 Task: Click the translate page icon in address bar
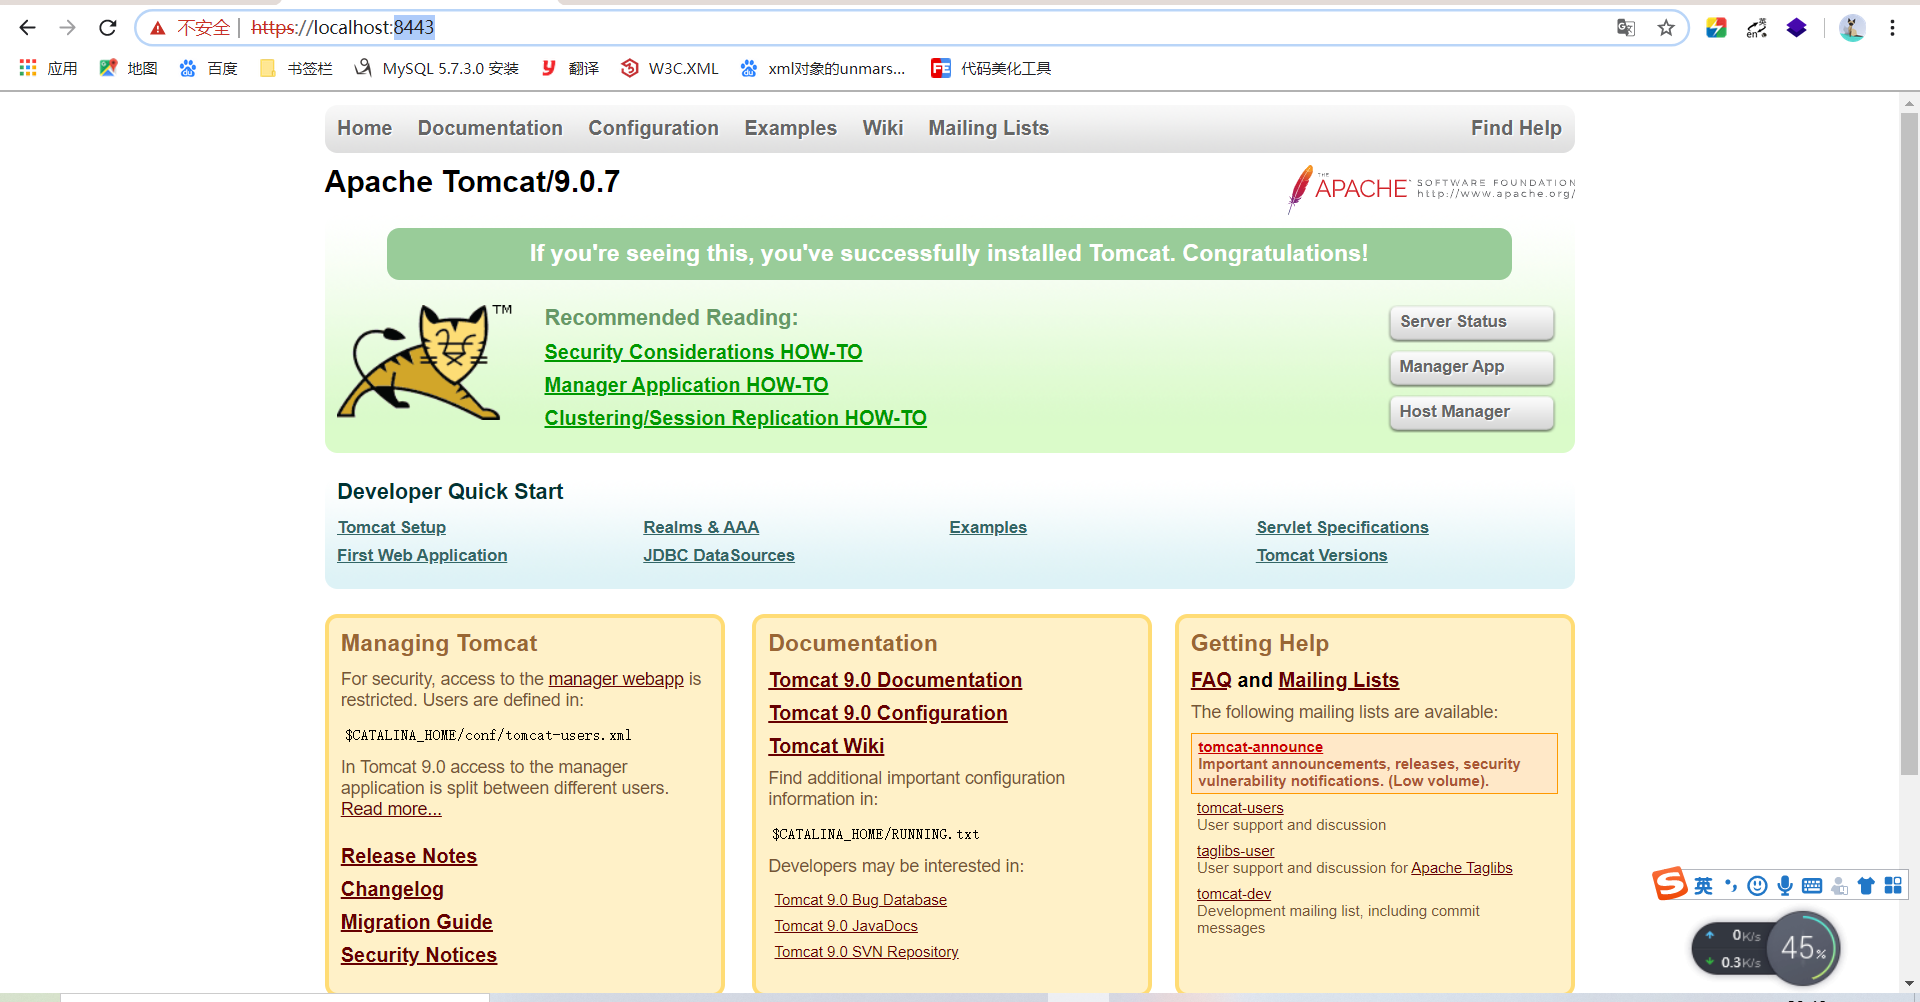coord(1626,28)
